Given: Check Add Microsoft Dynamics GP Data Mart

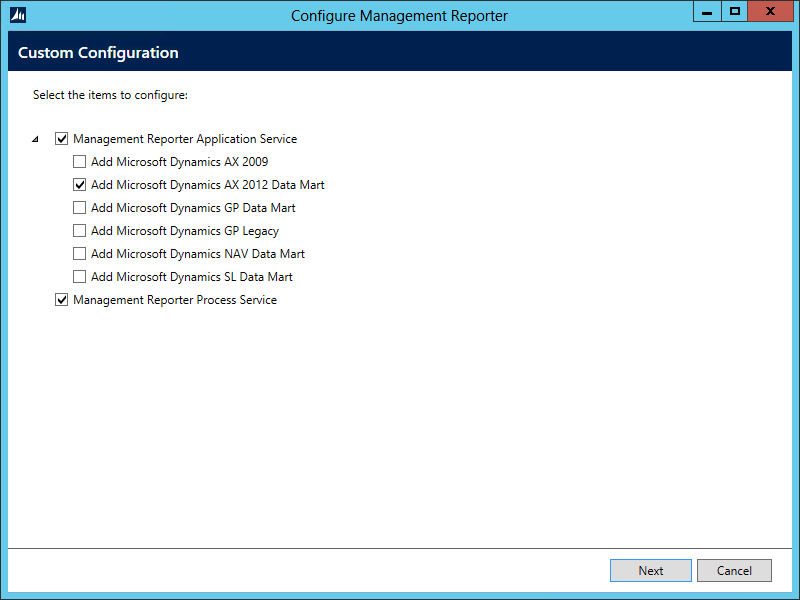Looking at the screenshot, I should point(79,207).
